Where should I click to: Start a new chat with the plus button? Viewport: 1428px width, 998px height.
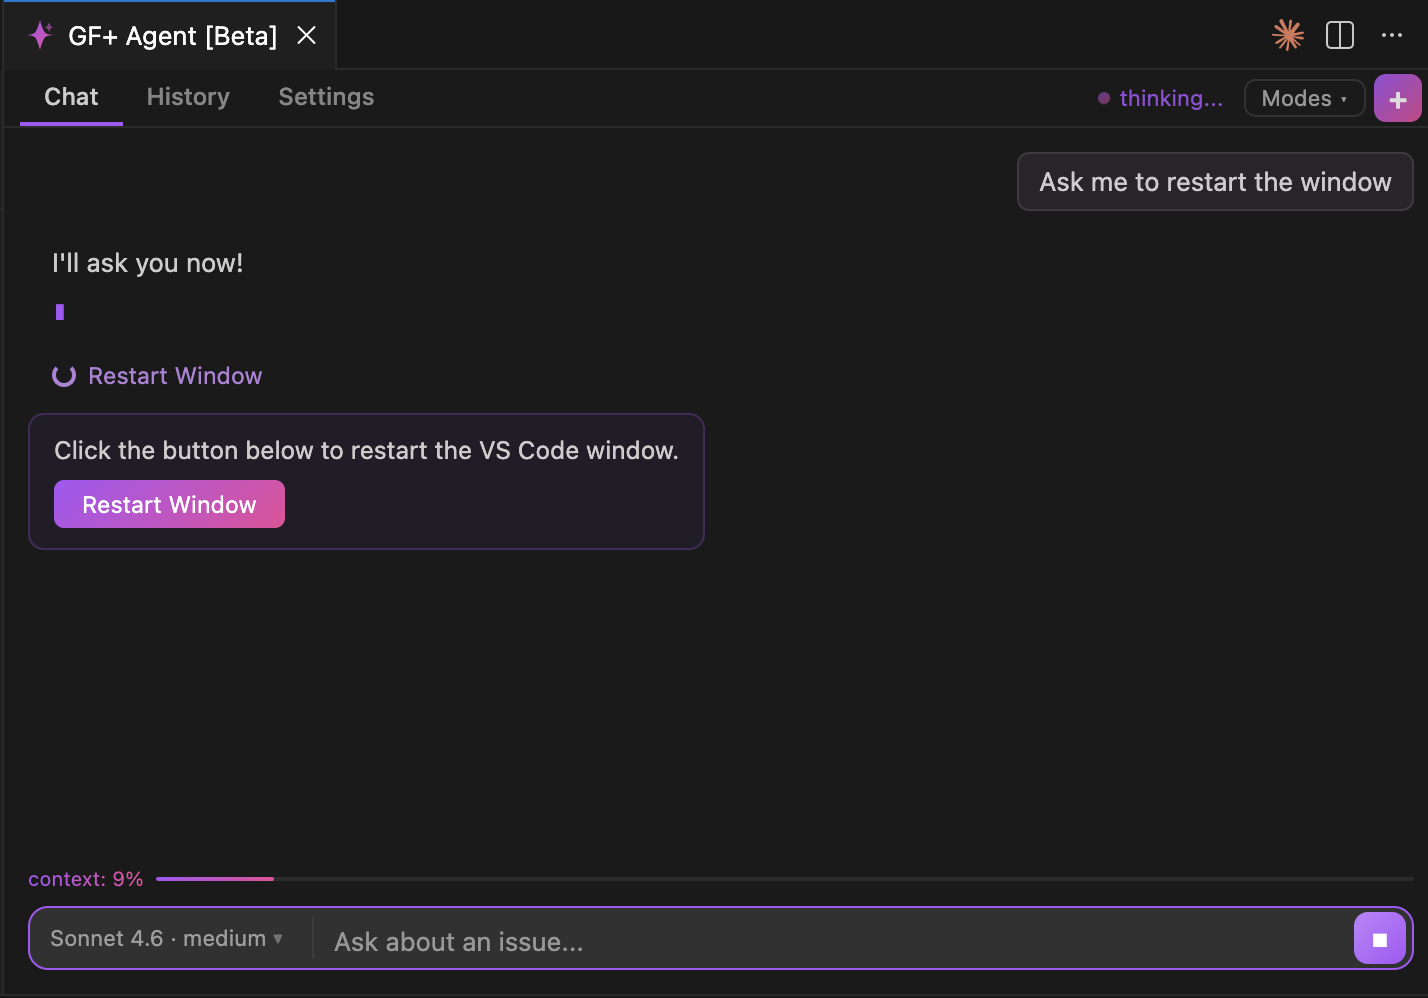(x=1397, y=98)
